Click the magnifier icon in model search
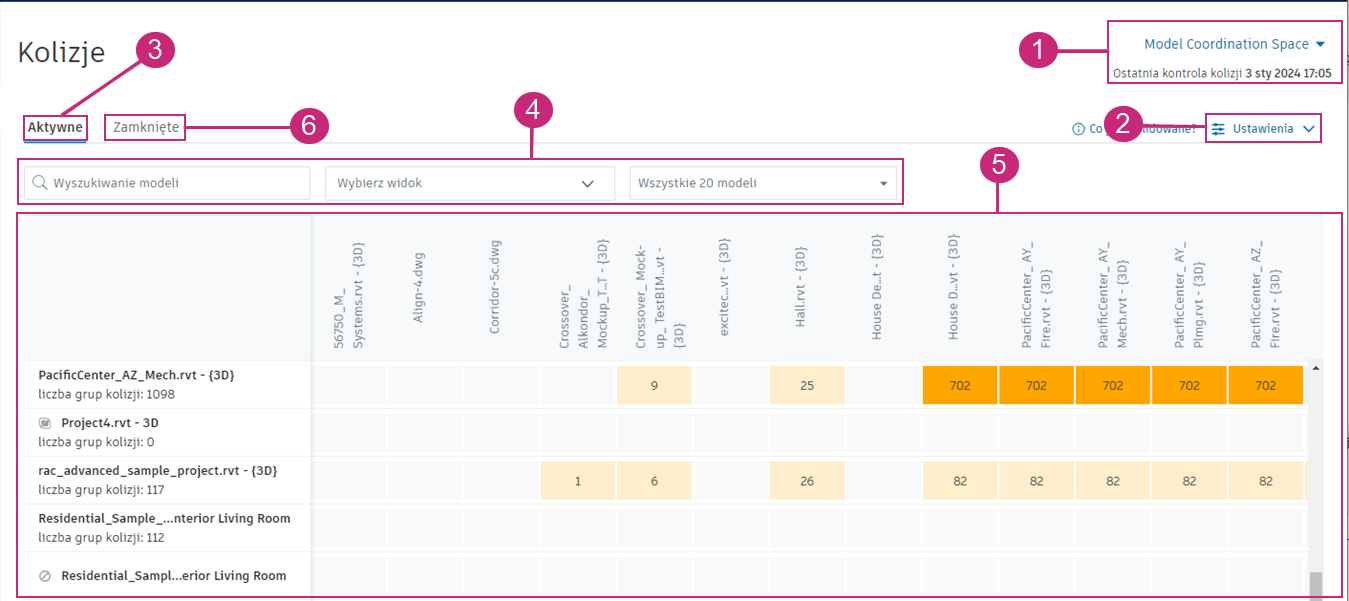The width and height of the screenshot is (1349, 601). 40,183
